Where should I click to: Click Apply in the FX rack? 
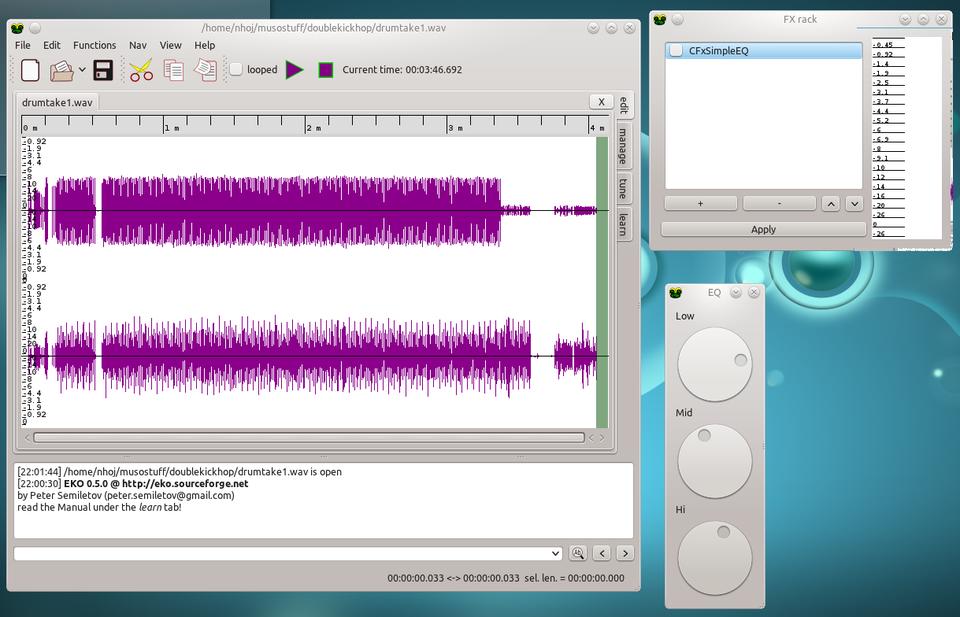pos(763,229)
